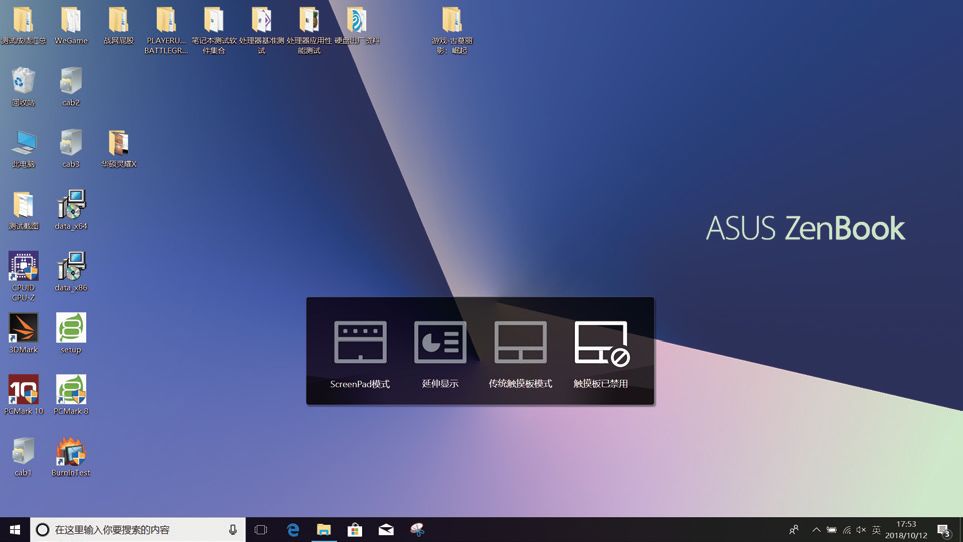
Task: Open the 处理器基准测试 folder
Action: tap(262, 31)
